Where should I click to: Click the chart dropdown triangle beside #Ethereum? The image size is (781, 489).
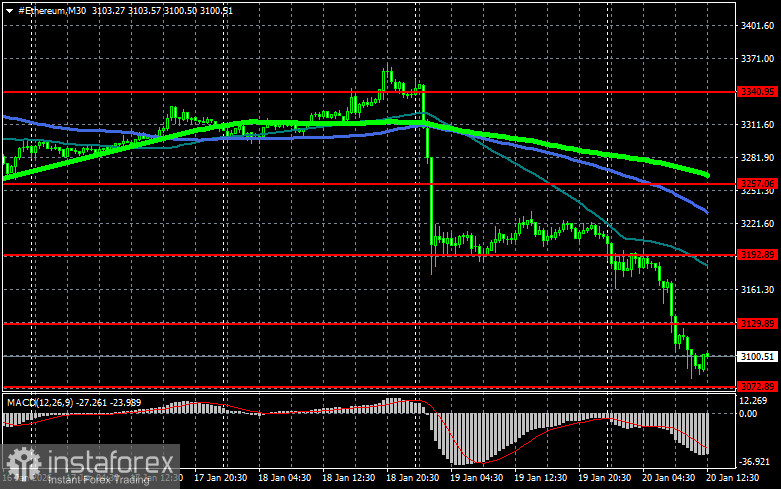click(9, 11)
